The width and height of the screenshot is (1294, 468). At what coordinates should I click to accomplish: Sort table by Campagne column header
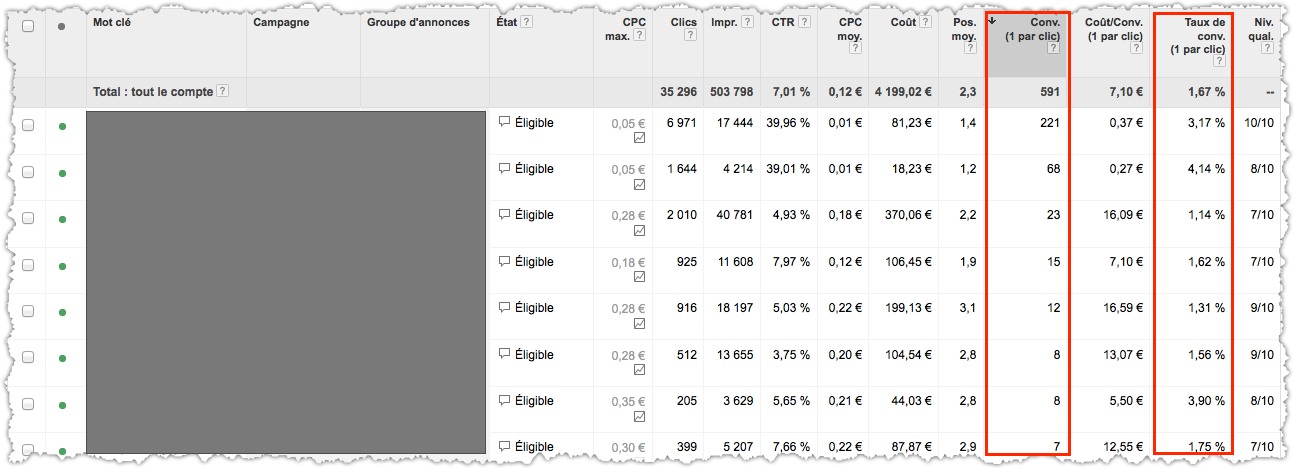[x=281, y=22]
